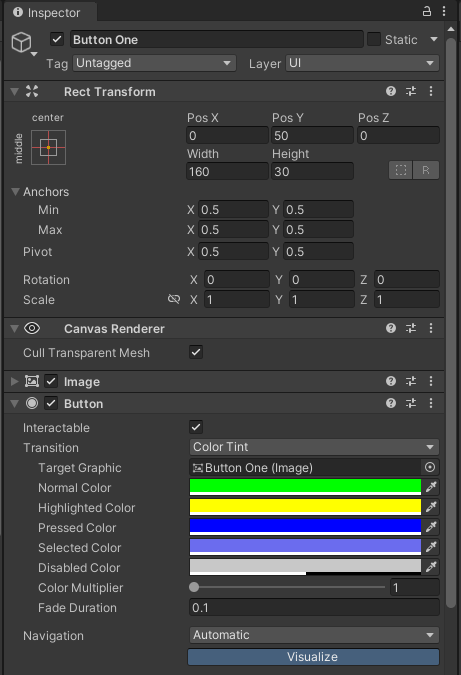This screenshot has height=675, width=461.
Task: Click the Target Graphic object picker circle
Action: tap(430, 468)
